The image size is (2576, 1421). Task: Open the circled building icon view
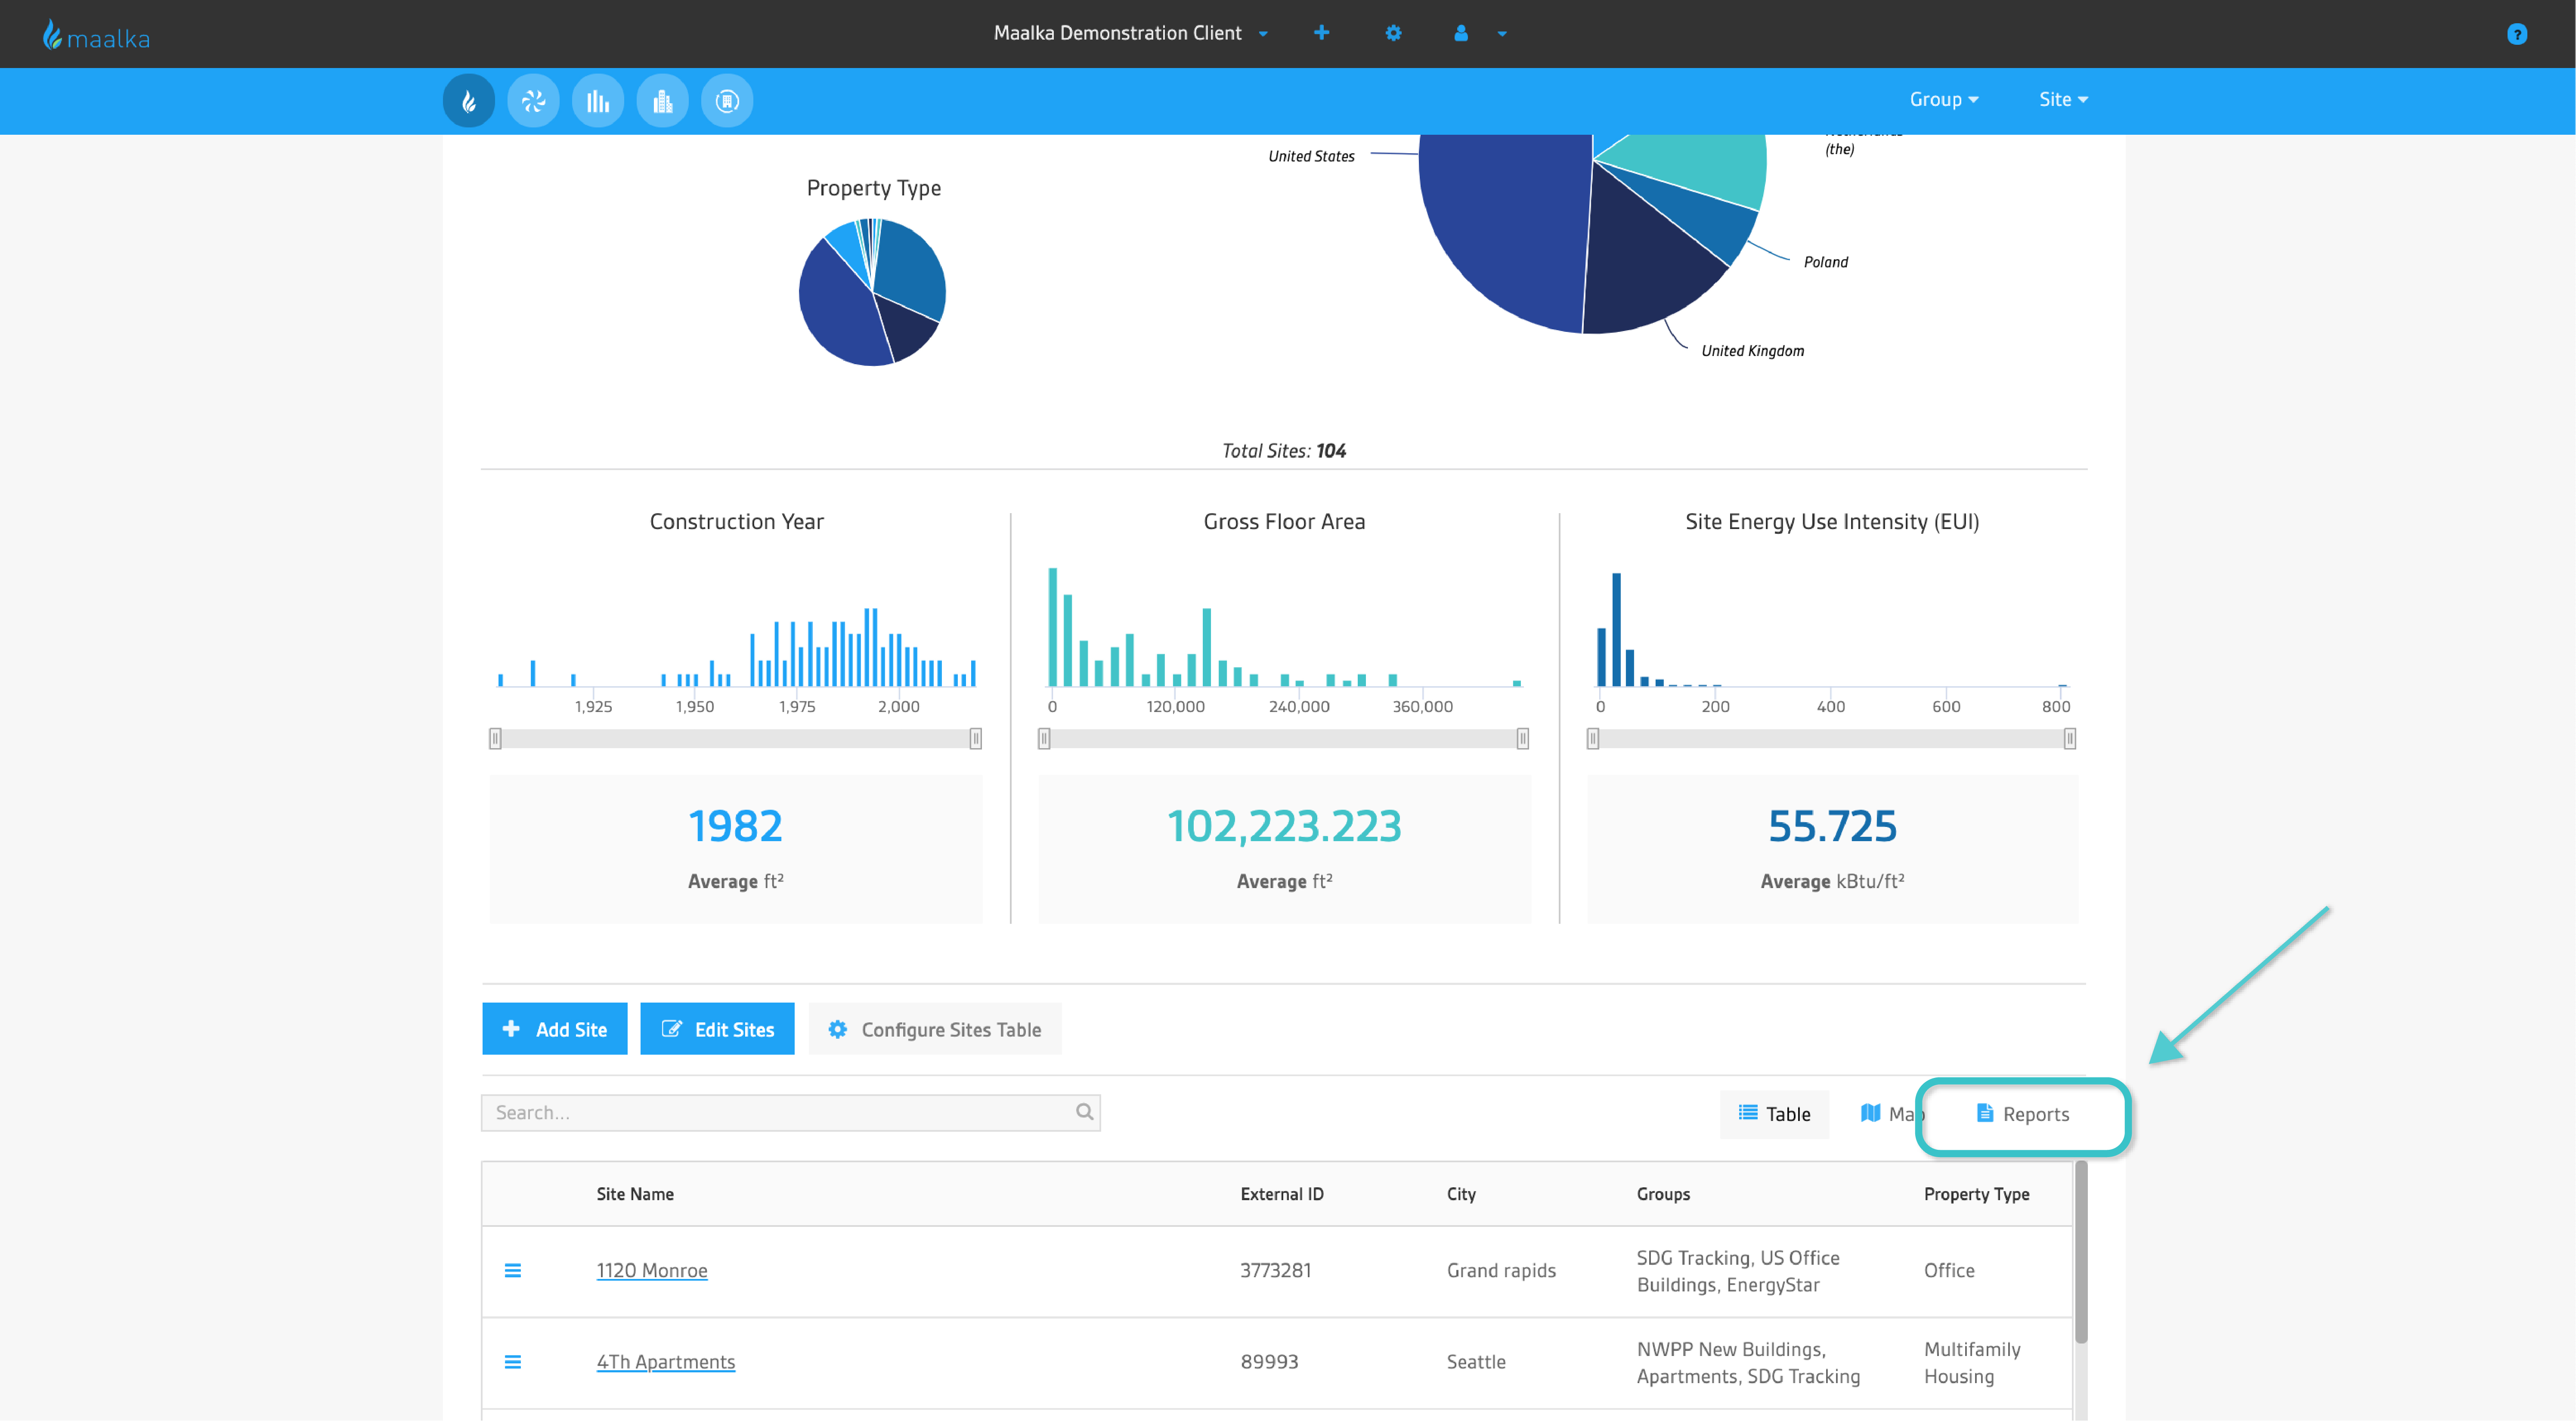coord(727,100)
